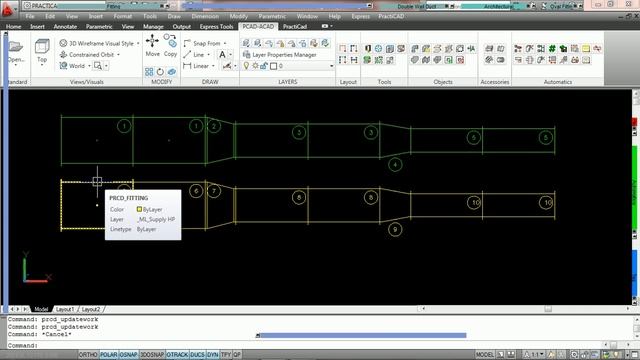The width and height of the screenshot is (640, 360).
Task: Open the Express Tools ribbon tab
Action: click(216, 27)
